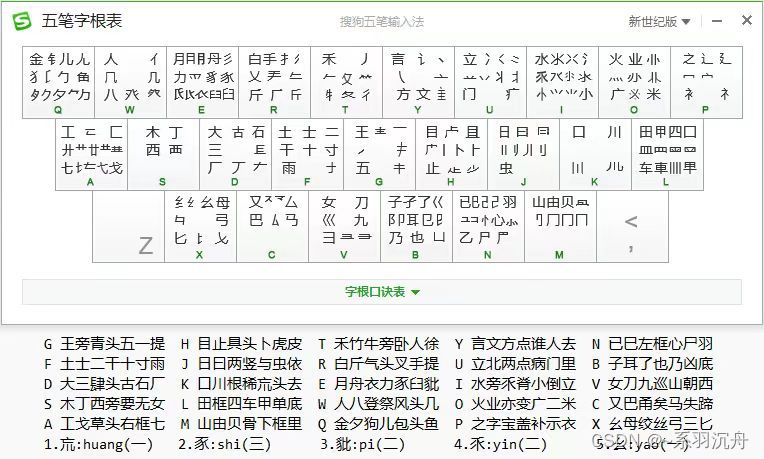Viewport: 764px width, 459px height.
Task: Click the mnemonic line 子耳了也乃凶底
Action: point(660,364)
